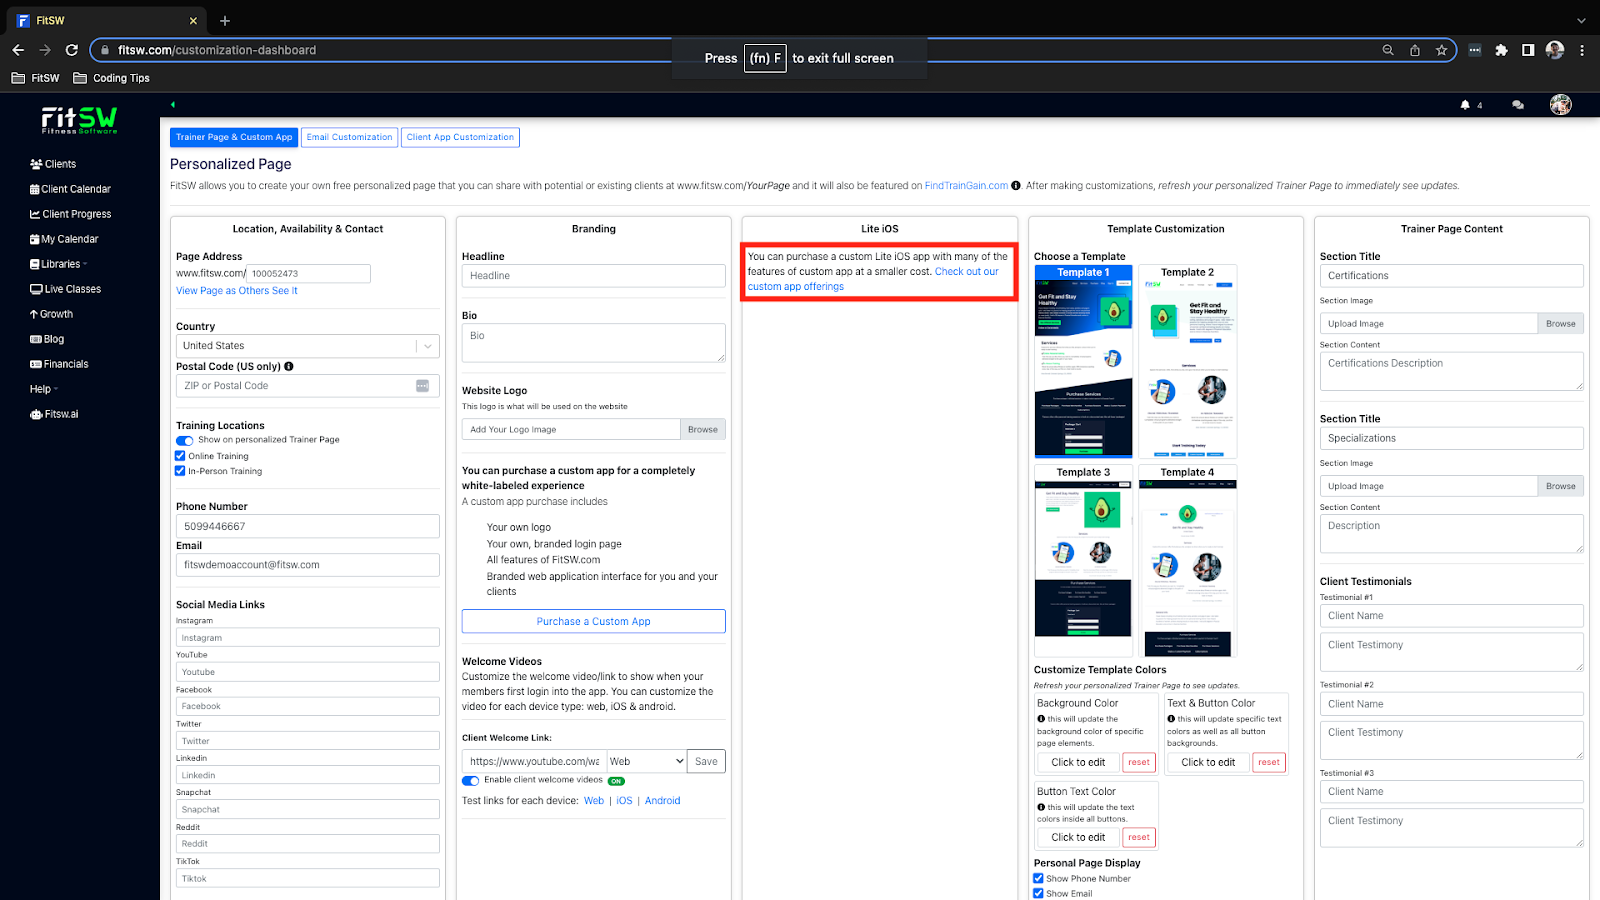The image size is (1600, 900).
Task: Click the Instagram link input field
Action: click(308, 638)
